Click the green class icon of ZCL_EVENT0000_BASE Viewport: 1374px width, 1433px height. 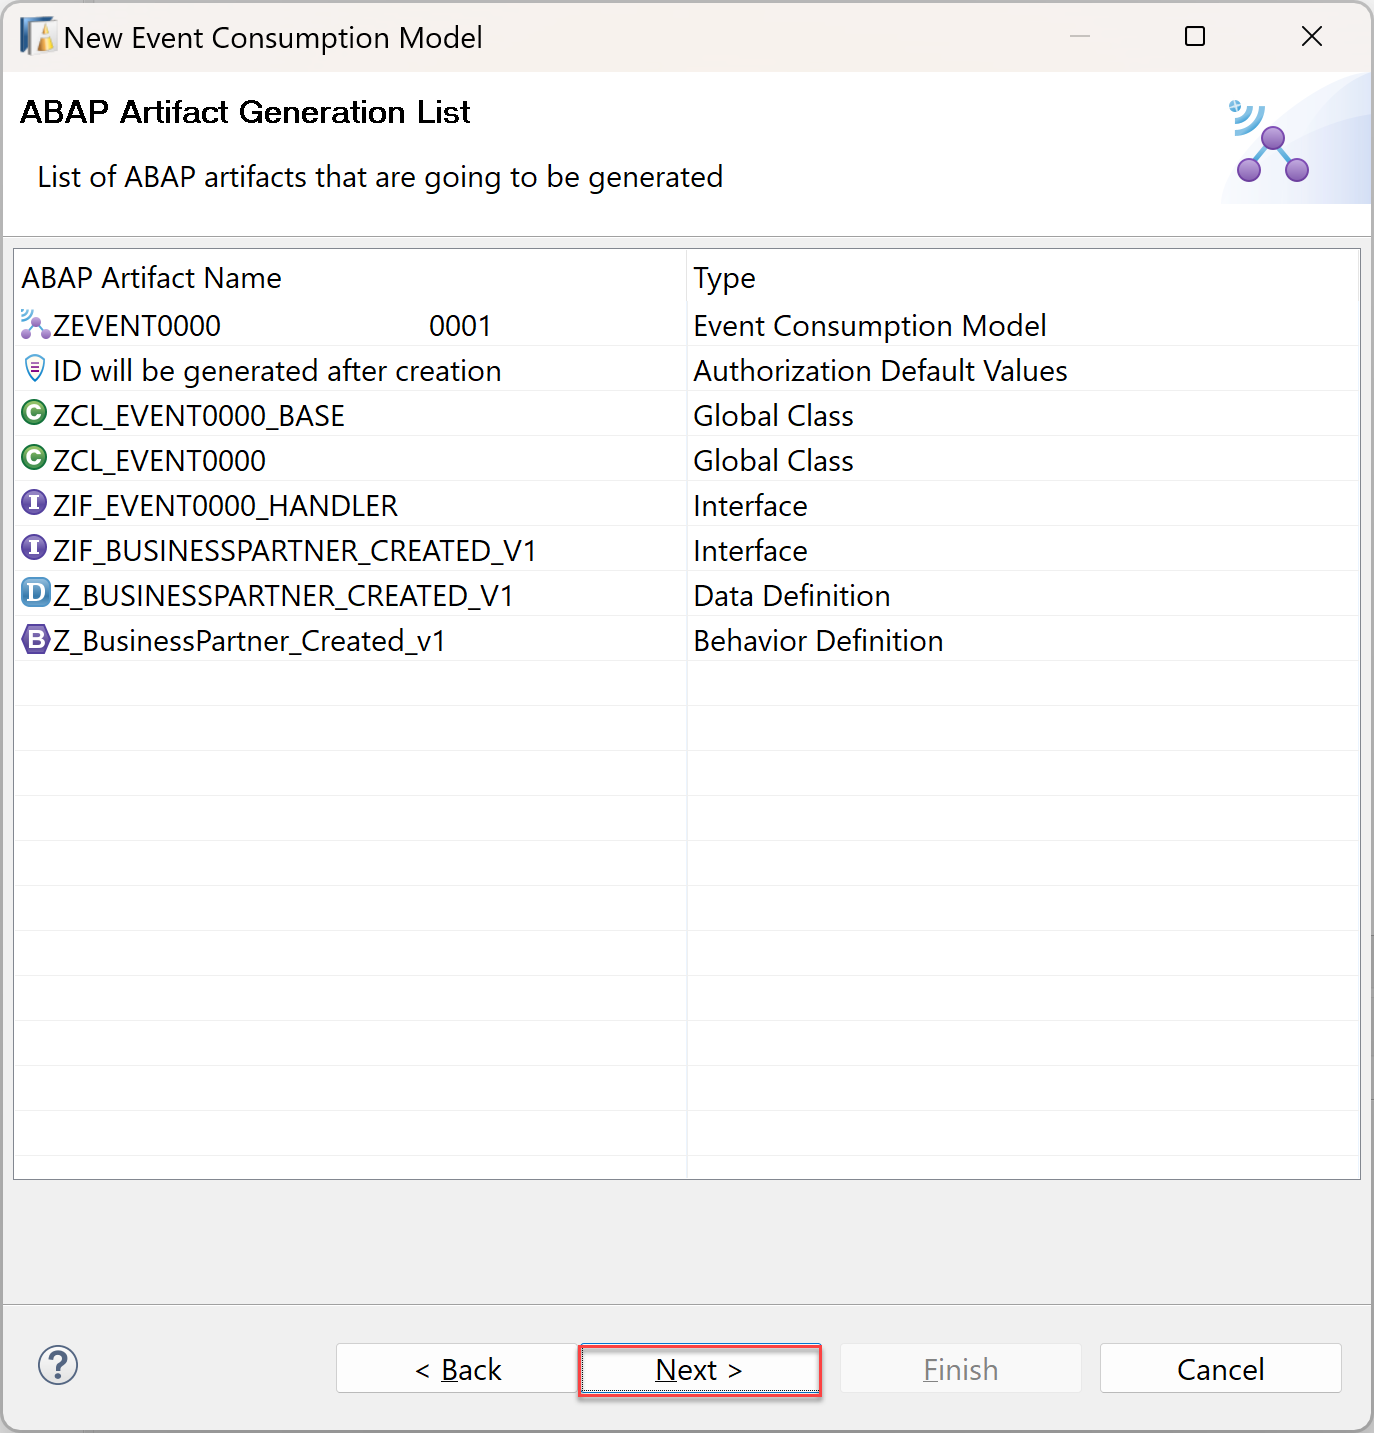tap(34, 412)
